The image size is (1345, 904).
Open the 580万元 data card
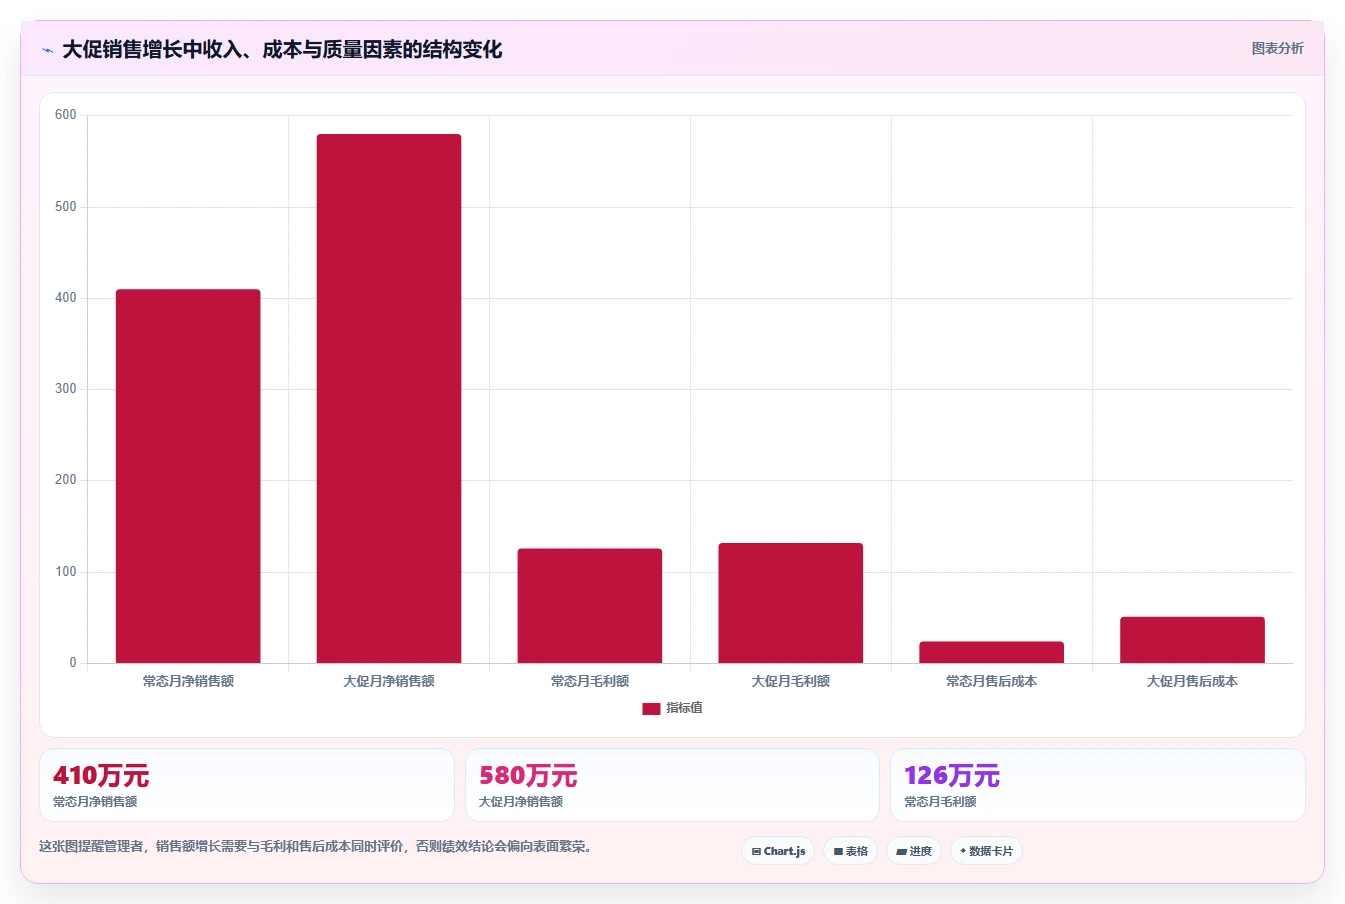point(672,785)
